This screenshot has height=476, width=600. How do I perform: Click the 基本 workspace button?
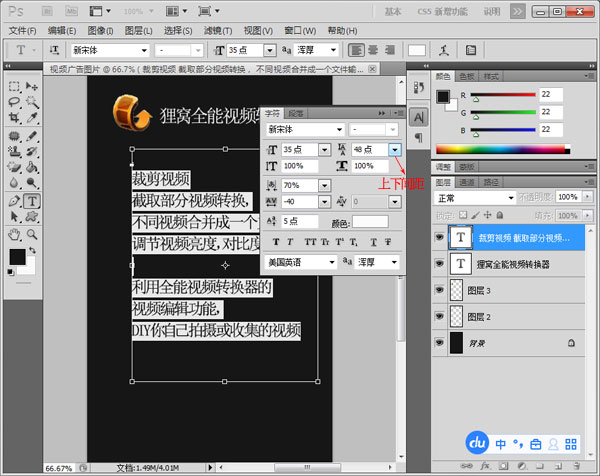(x=393, y=12)
